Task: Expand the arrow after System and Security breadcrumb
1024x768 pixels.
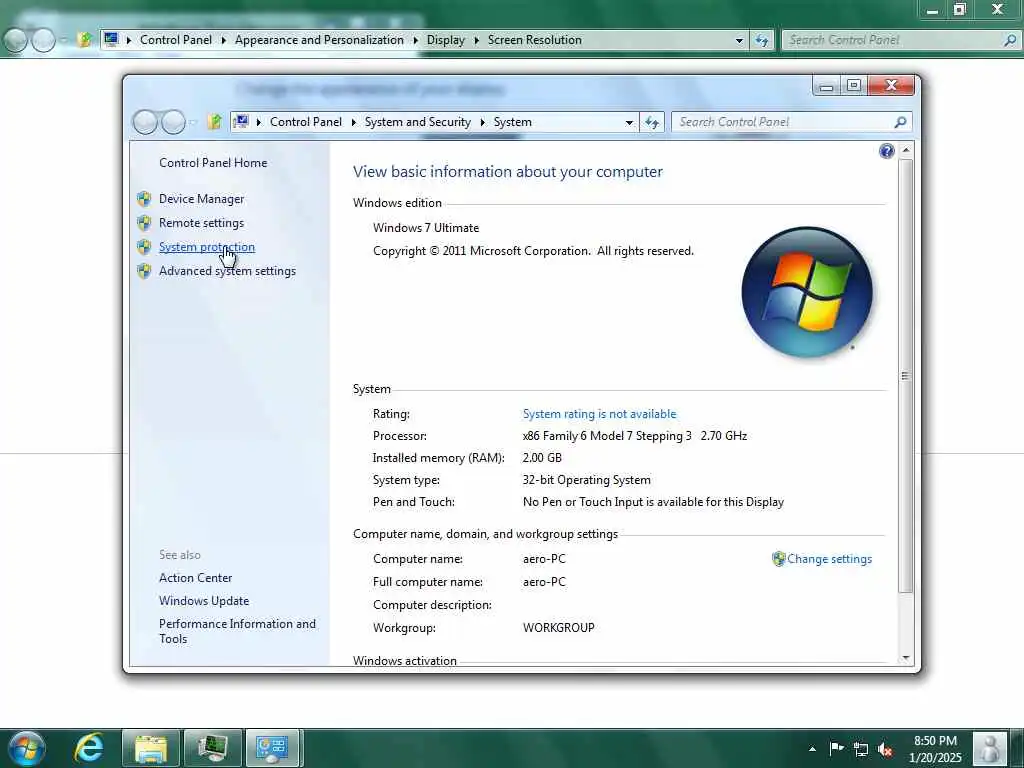Action: pos(483,122)
